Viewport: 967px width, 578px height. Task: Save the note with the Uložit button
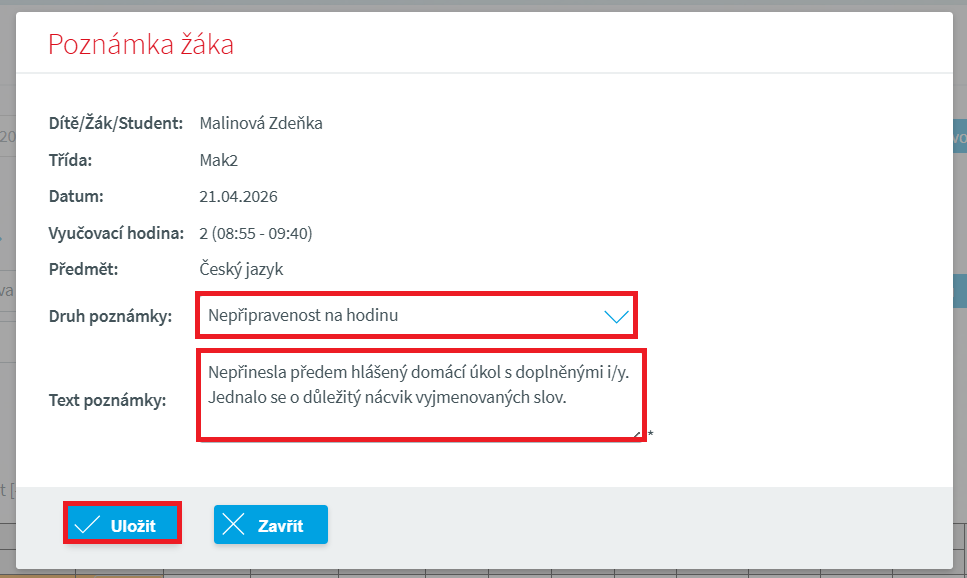(x=123, y=525)
